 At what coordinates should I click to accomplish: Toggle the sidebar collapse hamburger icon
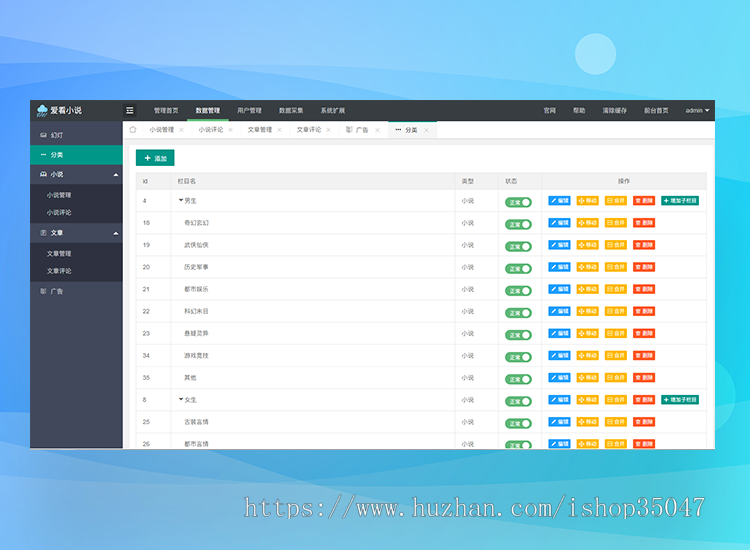coord(130,110)
